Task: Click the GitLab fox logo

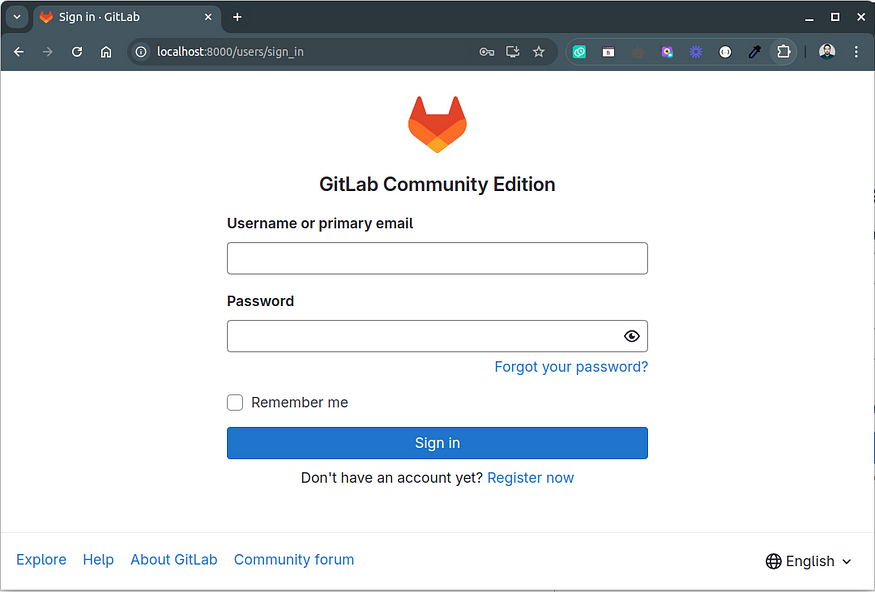Action: 437,124
